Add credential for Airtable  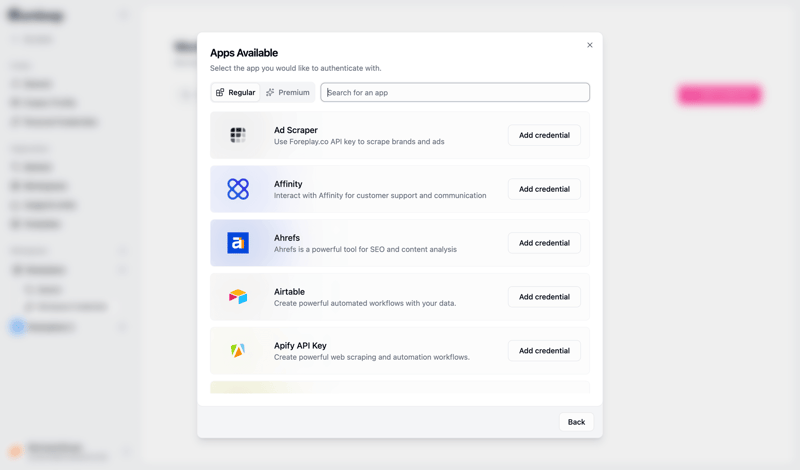coord(544,296)
